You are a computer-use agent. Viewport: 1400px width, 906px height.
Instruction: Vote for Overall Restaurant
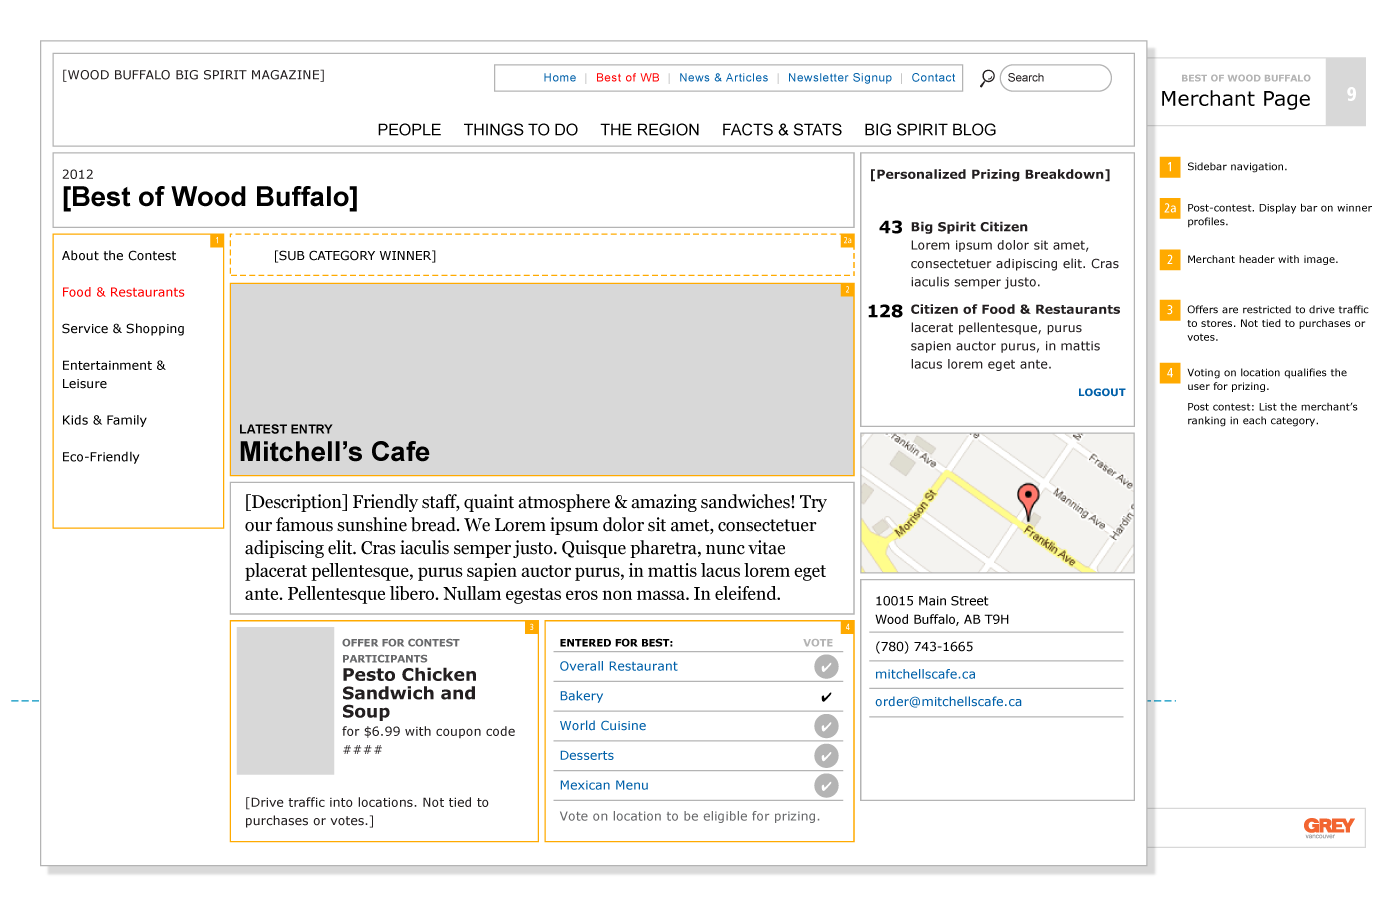click(x=826, y=667)
